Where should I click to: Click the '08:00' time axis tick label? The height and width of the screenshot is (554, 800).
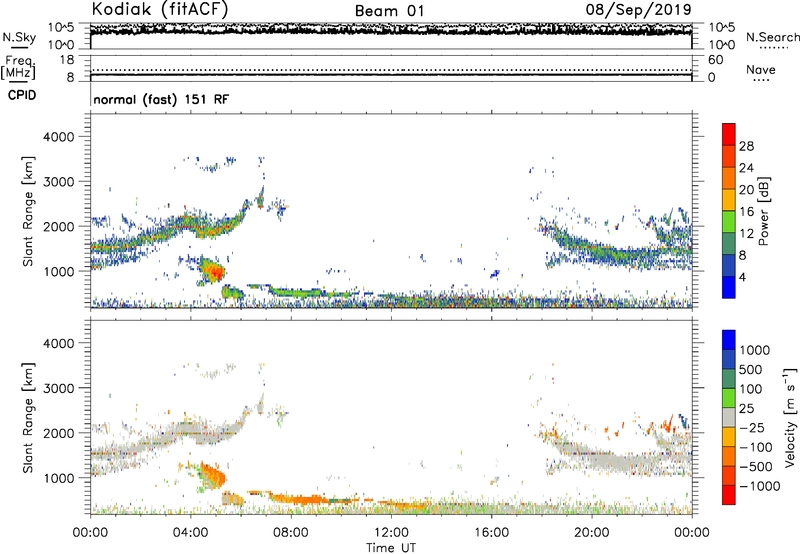coord(291,533)
